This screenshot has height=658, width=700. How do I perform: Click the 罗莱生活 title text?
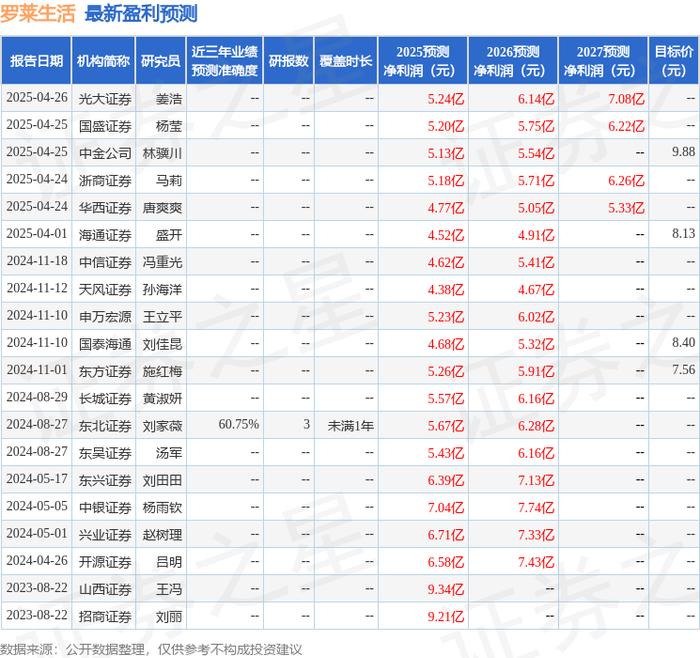[38, 13]
